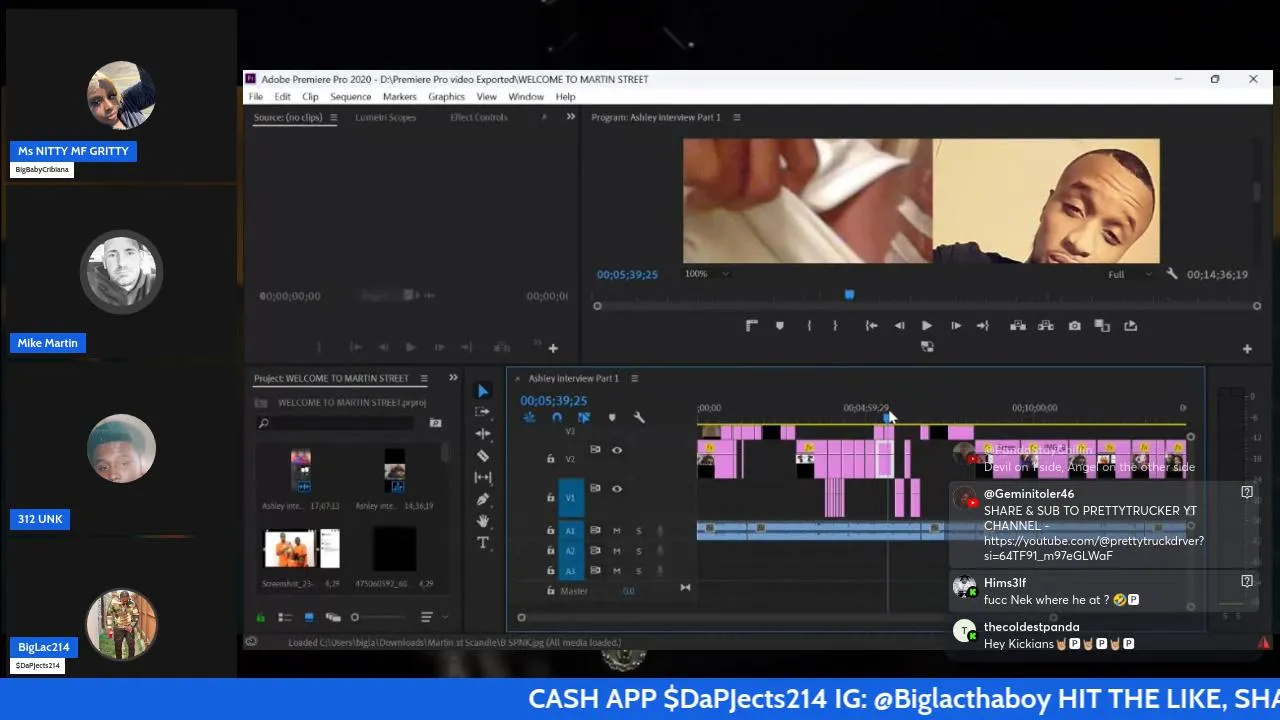
Task: Click the Lift button
Action: click(x=1018, y=326)
